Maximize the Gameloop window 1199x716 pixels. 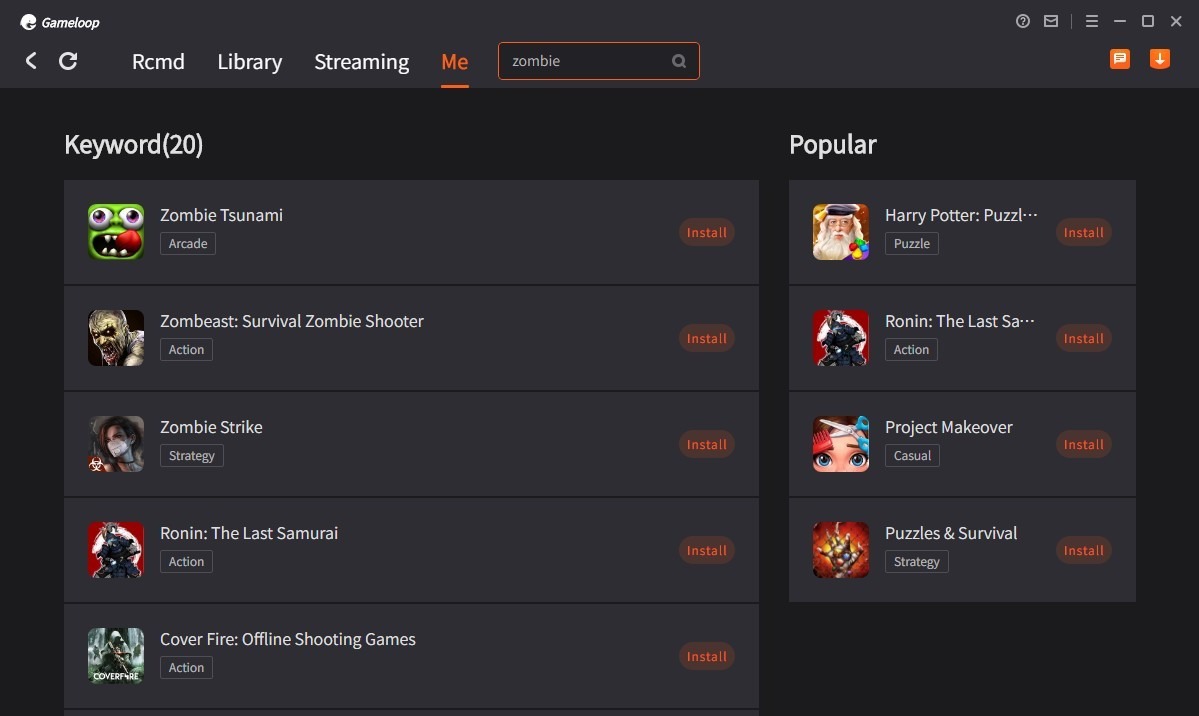1148,21
